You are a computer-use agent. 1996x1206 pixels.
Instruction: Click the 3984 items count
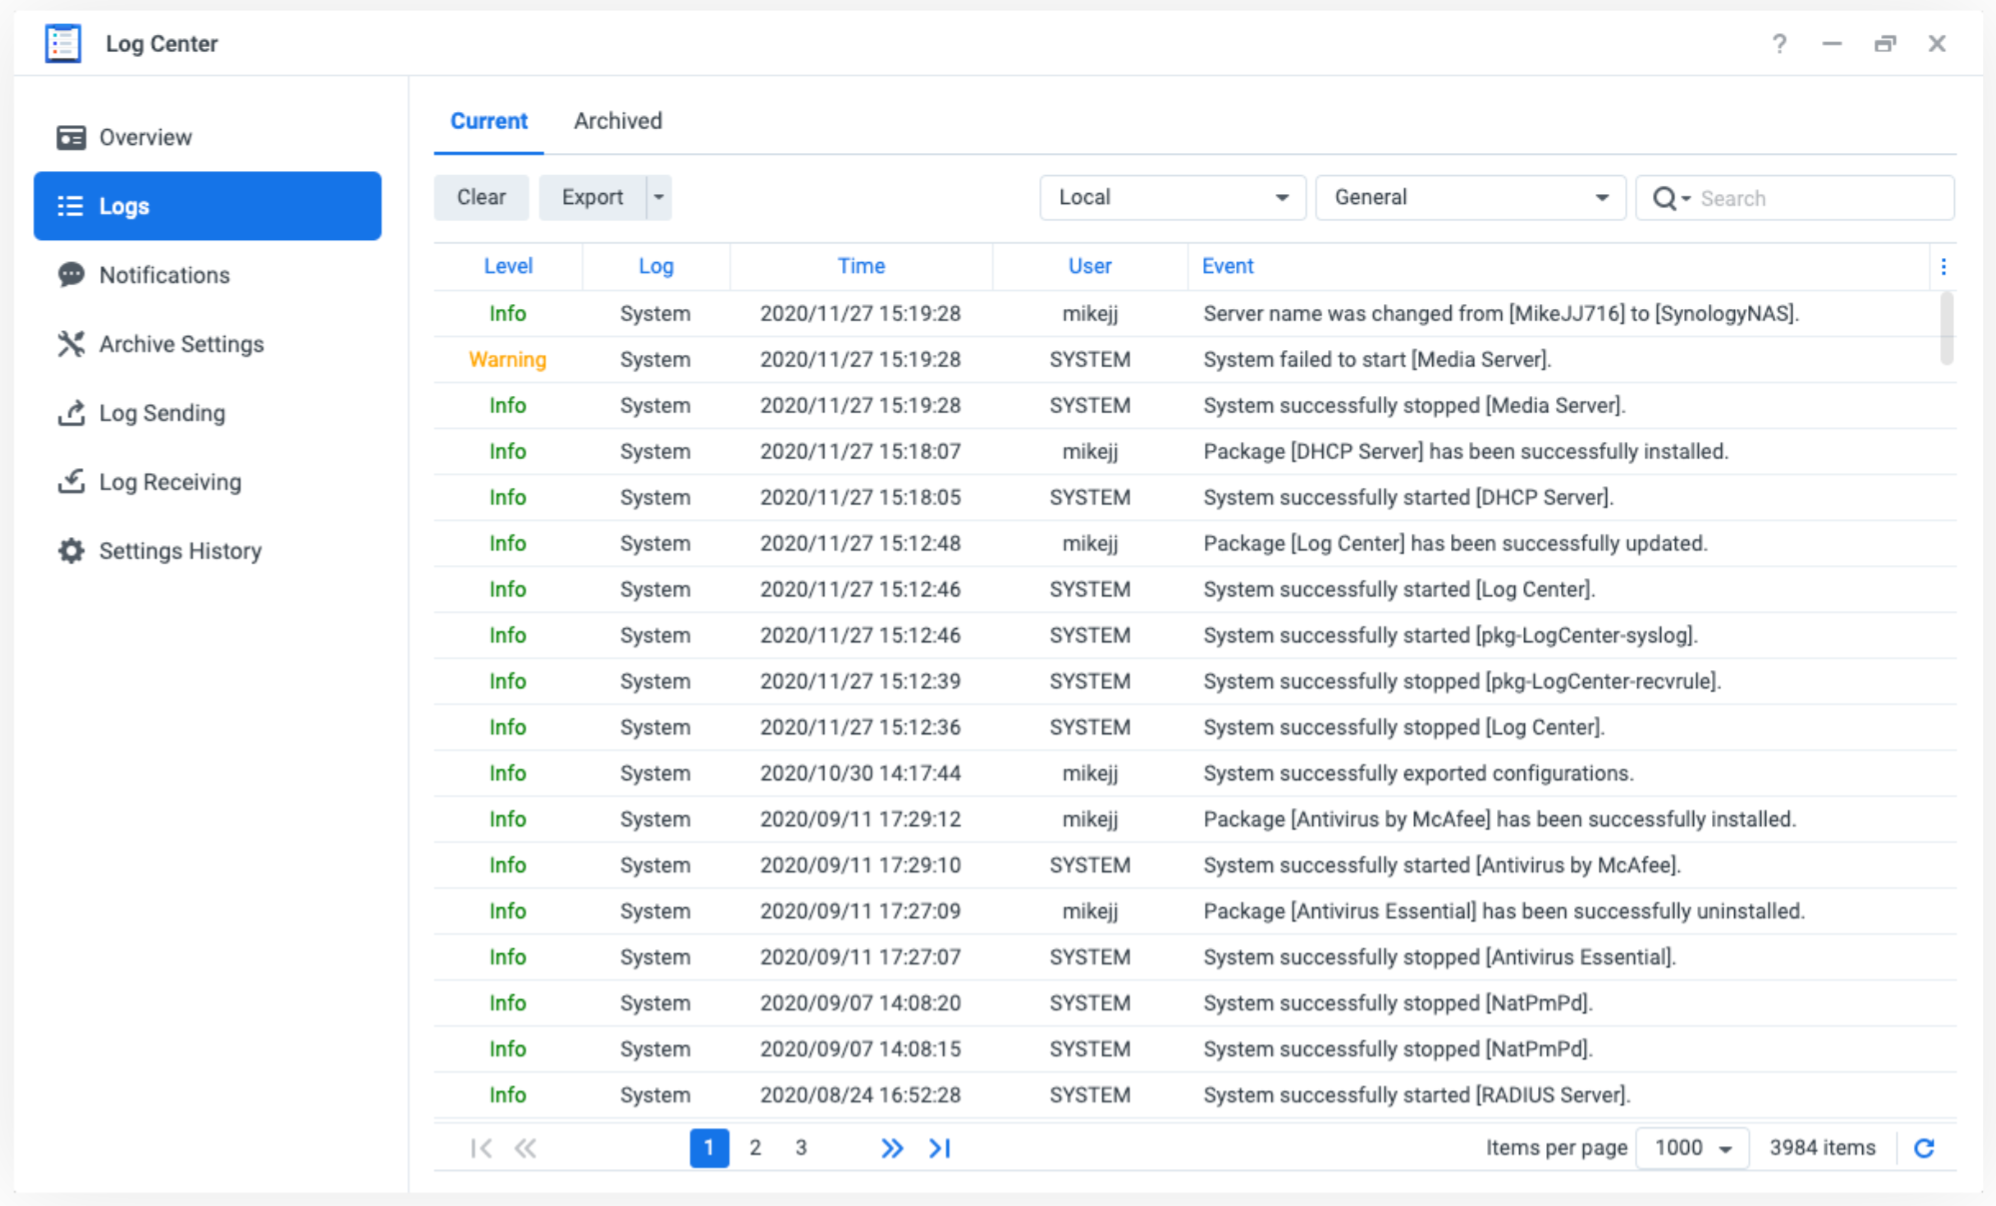click(x=1822, y=1148)
